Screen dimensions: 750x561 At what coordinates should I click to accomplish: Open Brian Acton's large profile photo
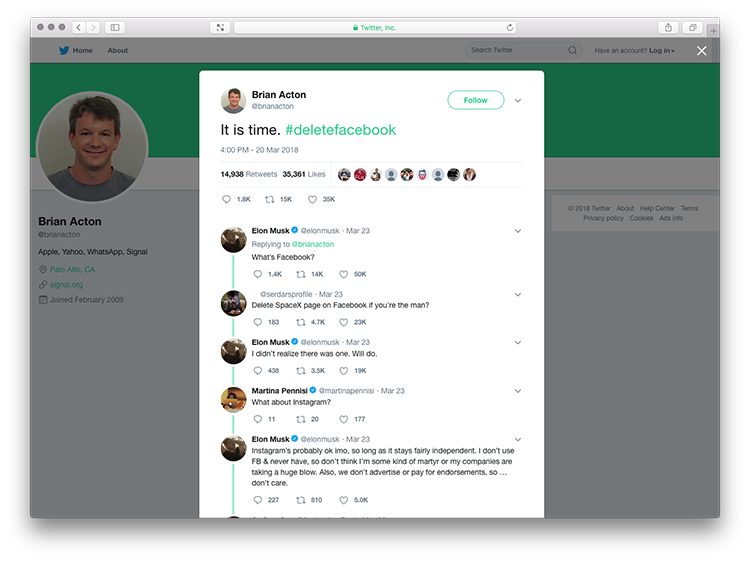[92, 147]
